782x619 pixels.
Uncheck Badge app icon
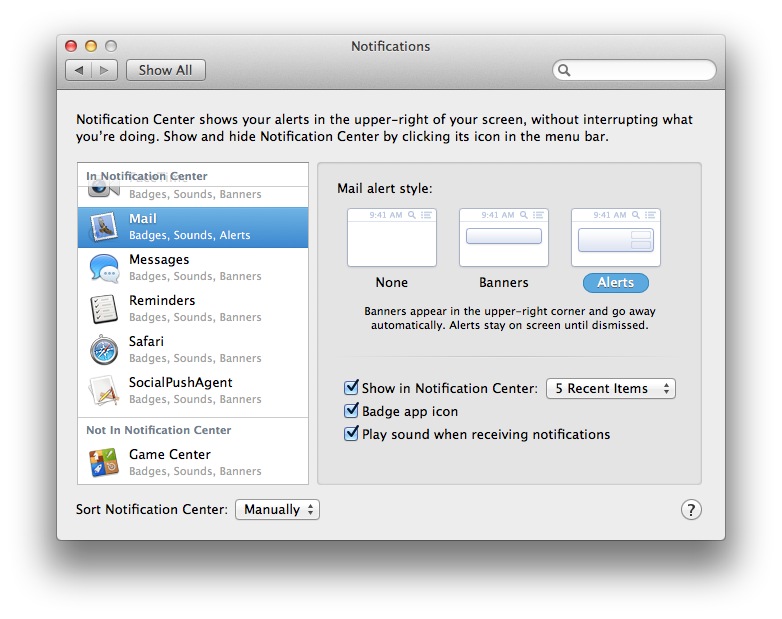tap(351, 411)
